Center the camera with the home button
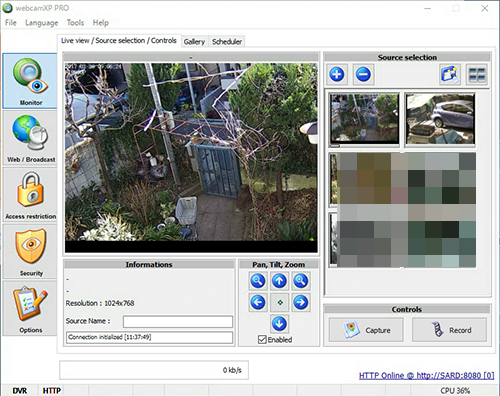The width and height of the screenshot is (500, 396). tap(279, 302)
